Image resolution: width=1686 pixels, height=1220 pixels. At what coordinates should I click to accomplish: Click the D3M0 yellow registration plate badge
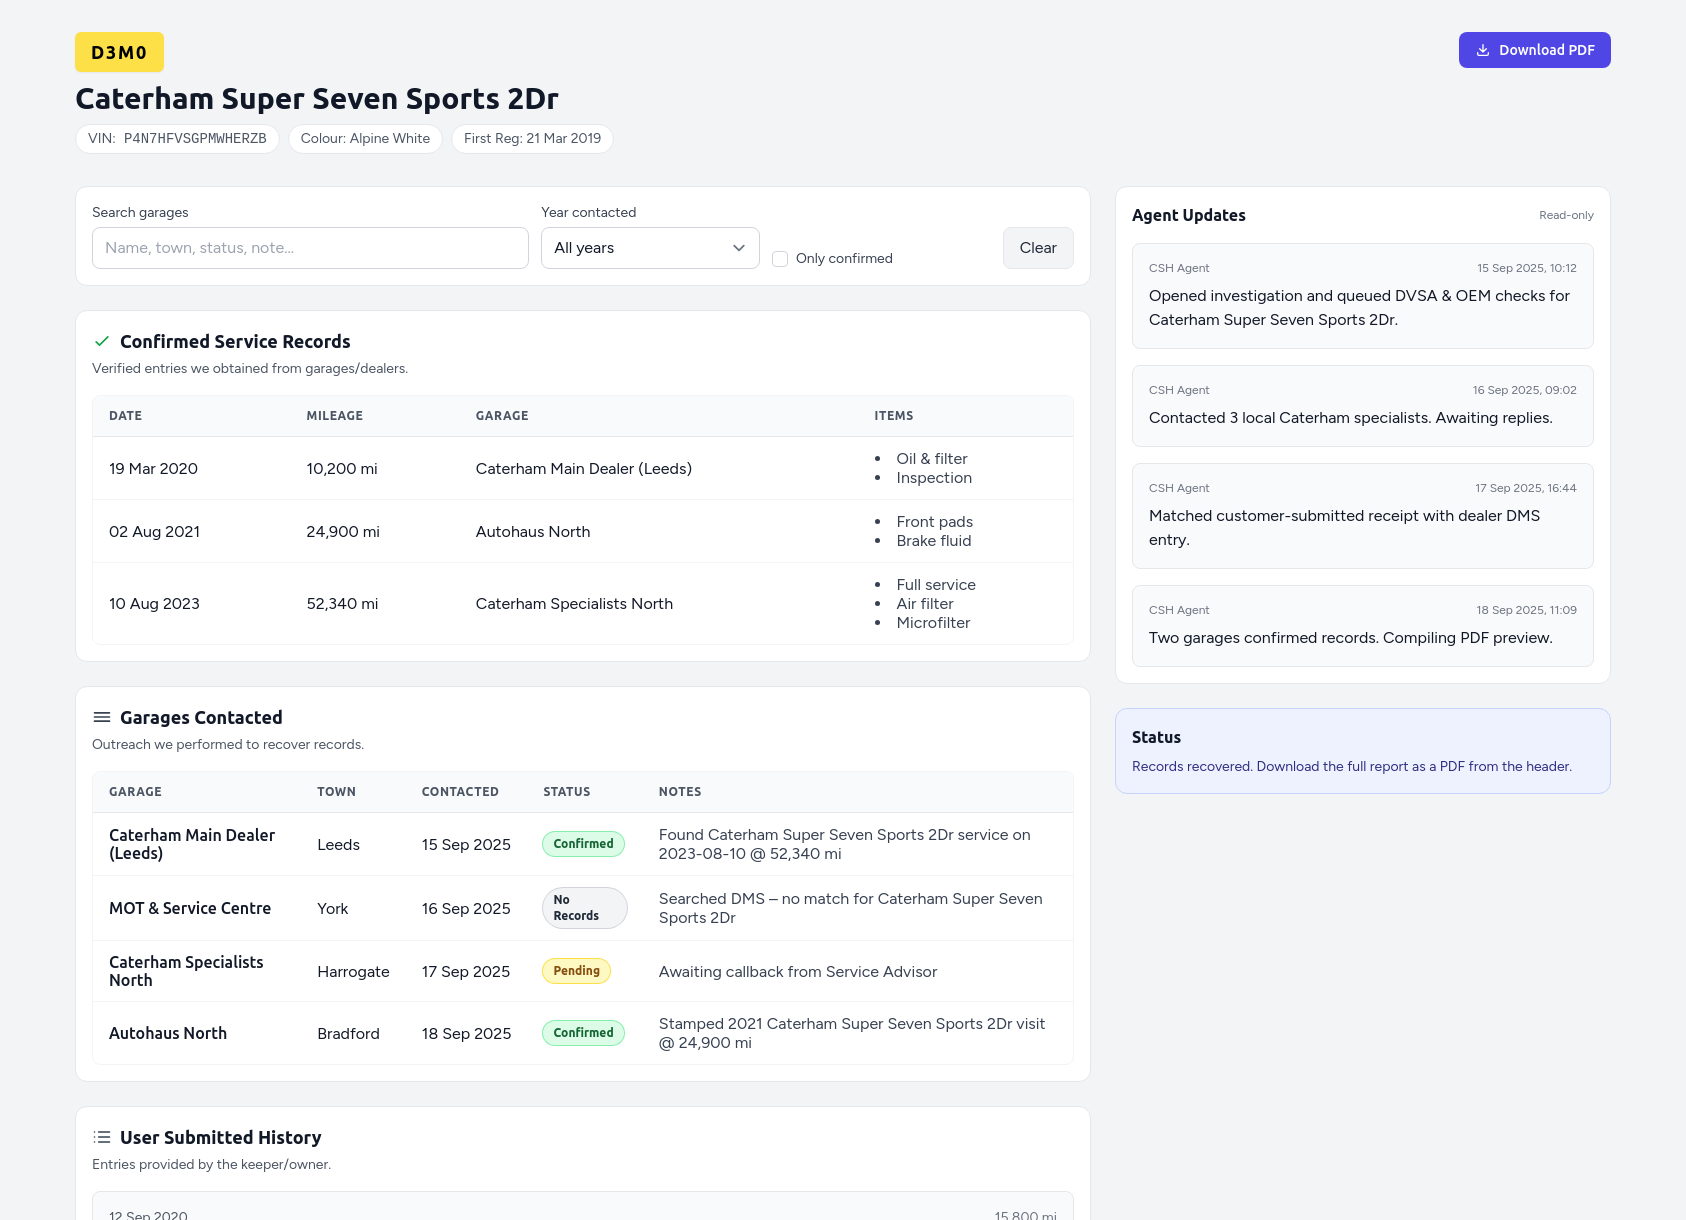point(119,53)
